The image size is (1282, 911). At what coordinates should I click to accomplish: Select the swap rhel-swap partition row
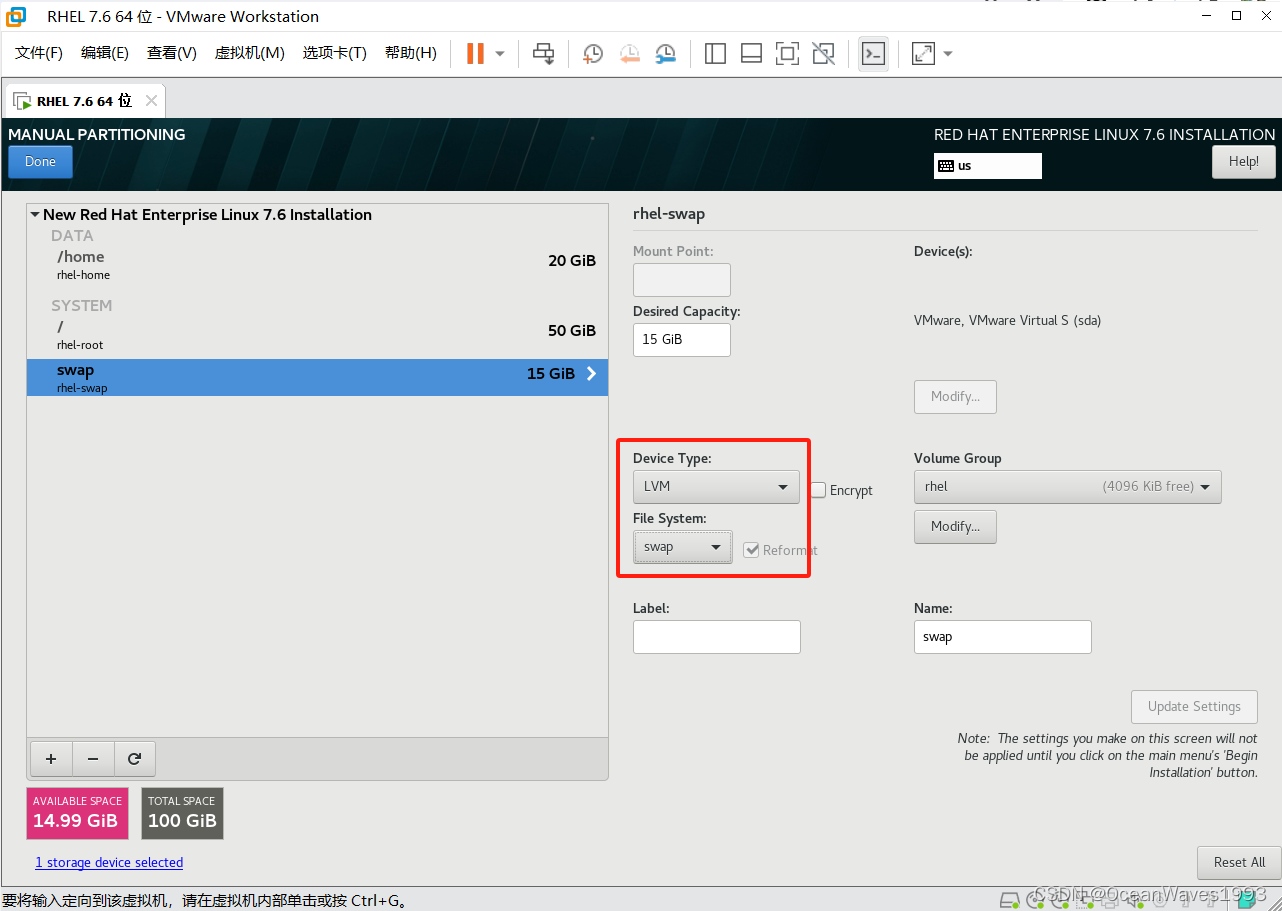(317, 377)
